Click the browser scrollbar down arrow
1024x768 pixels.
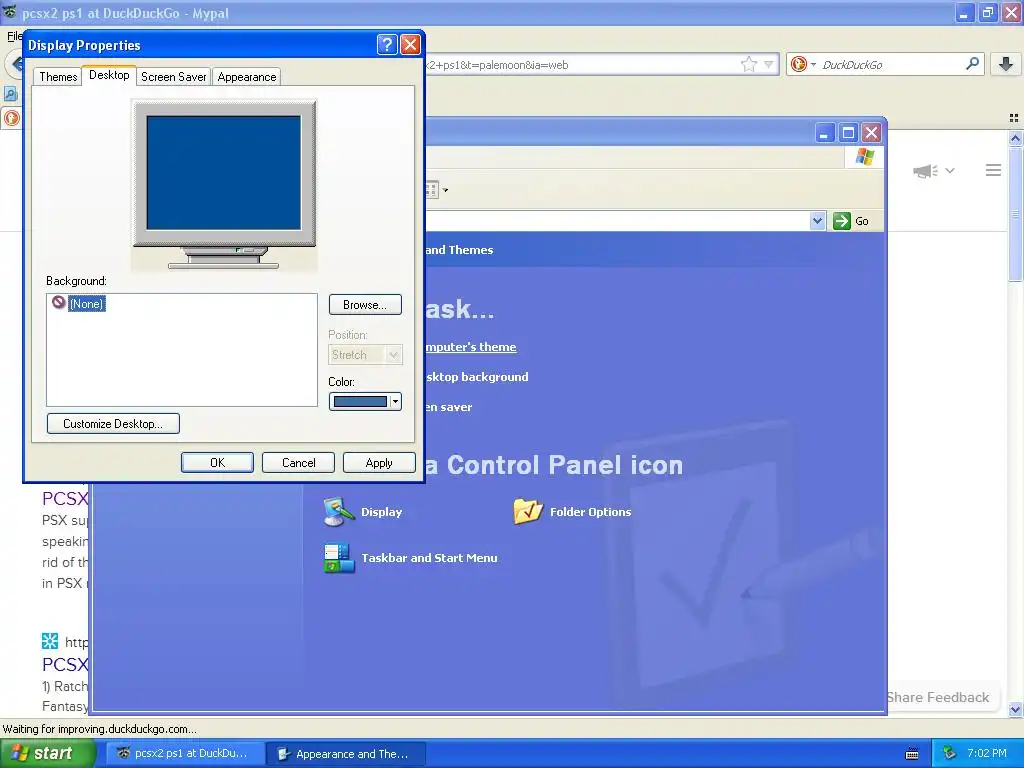[1015, 709]
